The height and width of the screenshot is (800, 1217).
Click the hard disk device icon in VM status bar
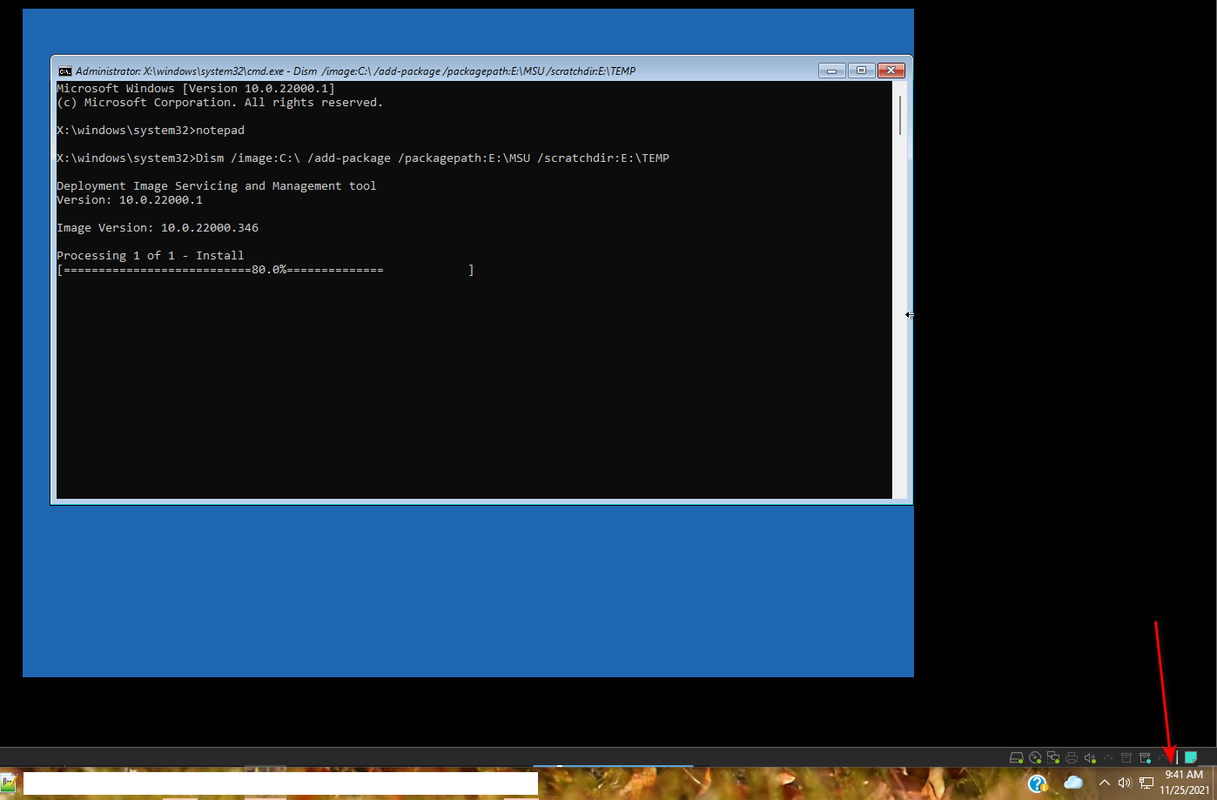point(1016,758)
